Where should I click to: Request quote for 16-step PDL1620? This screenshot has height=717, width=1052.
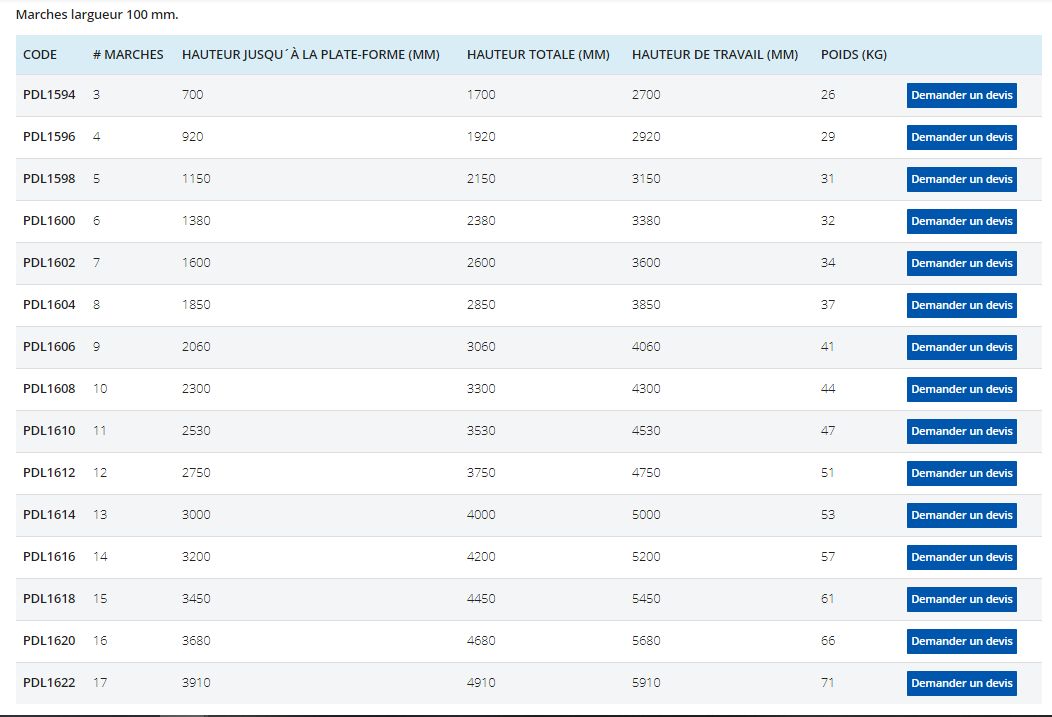[961, 641]
